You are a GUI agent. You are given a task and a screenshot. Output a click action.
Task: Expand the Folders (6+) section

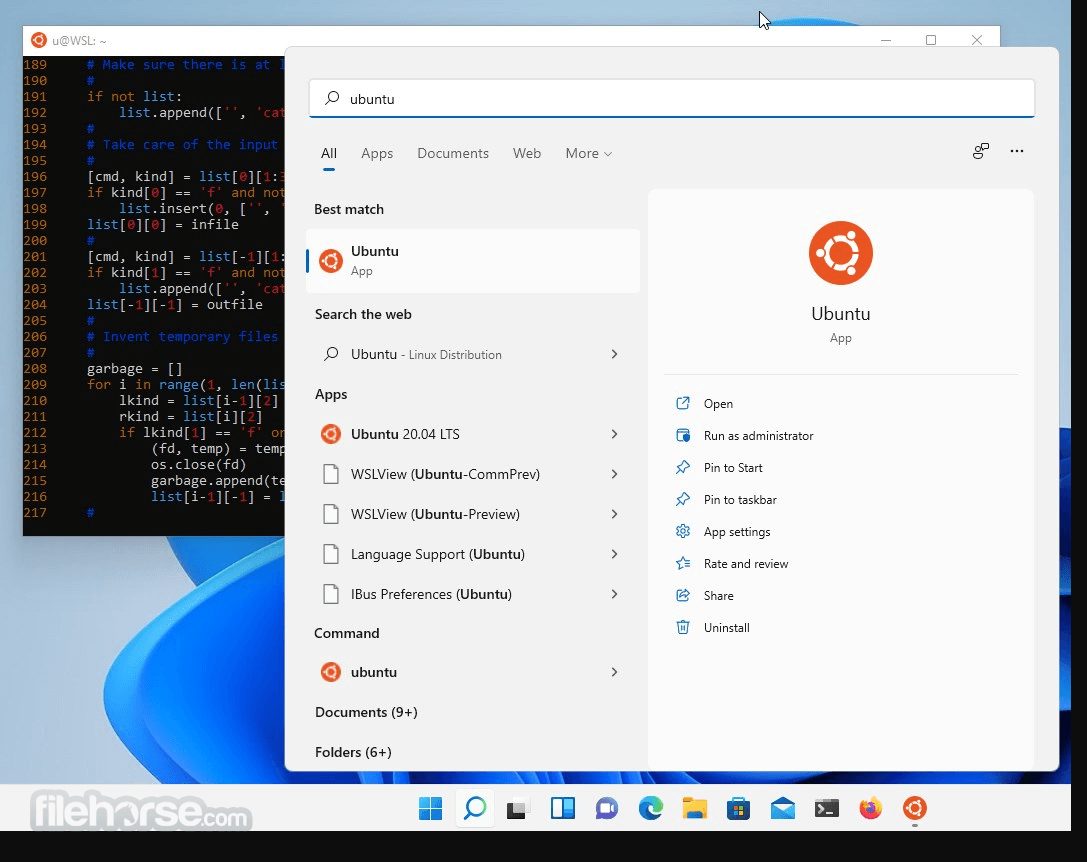(353, 752)
